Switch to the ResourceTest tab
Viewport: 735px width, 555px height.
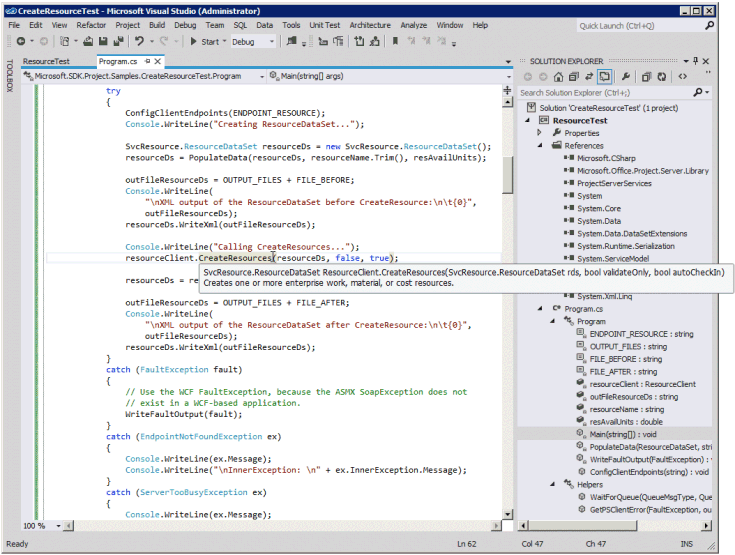point(46,61)
